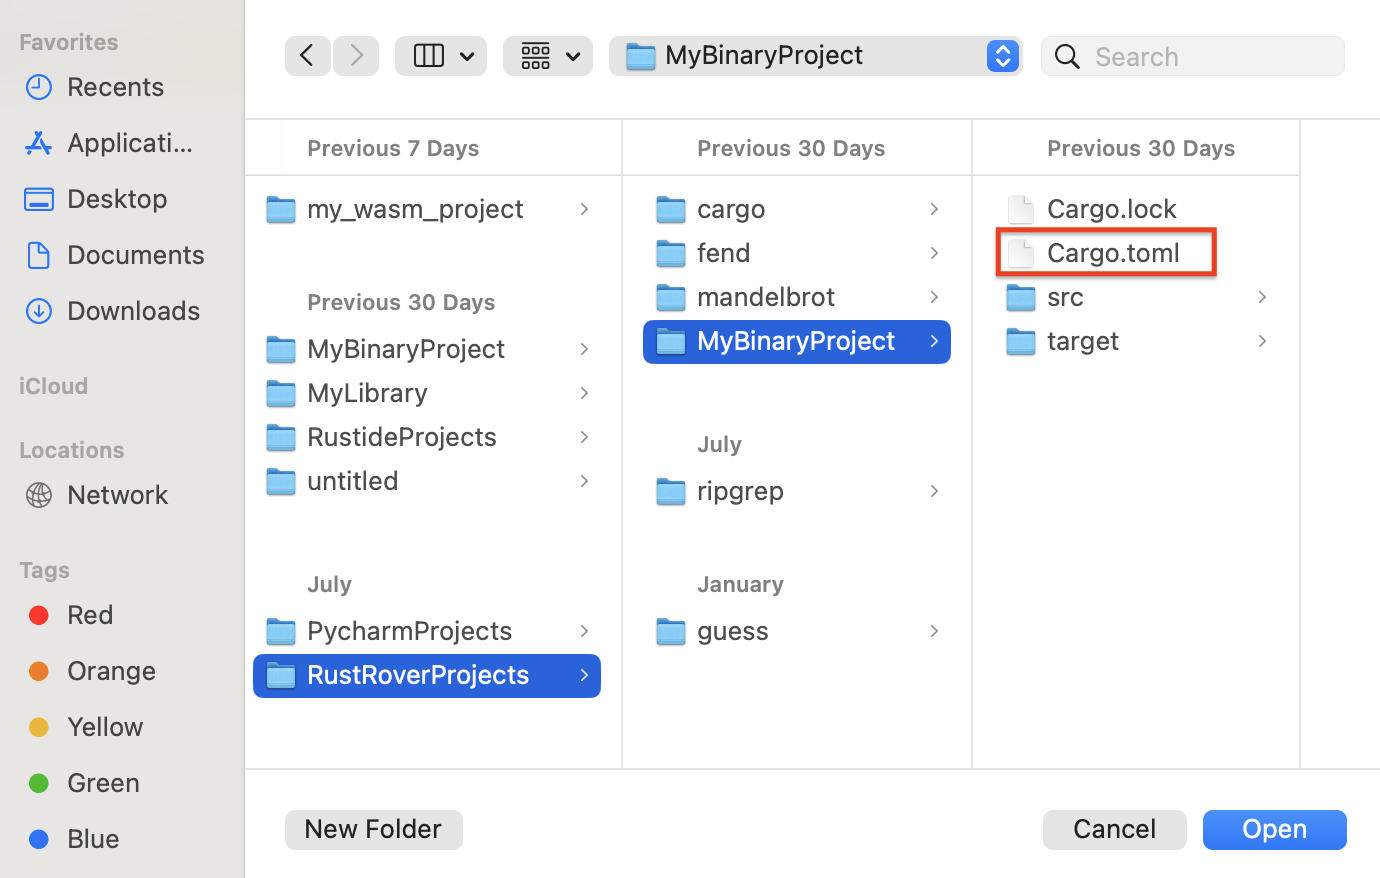Select Network under Locations
1380x878 pixels.
(x=117, y=495)
